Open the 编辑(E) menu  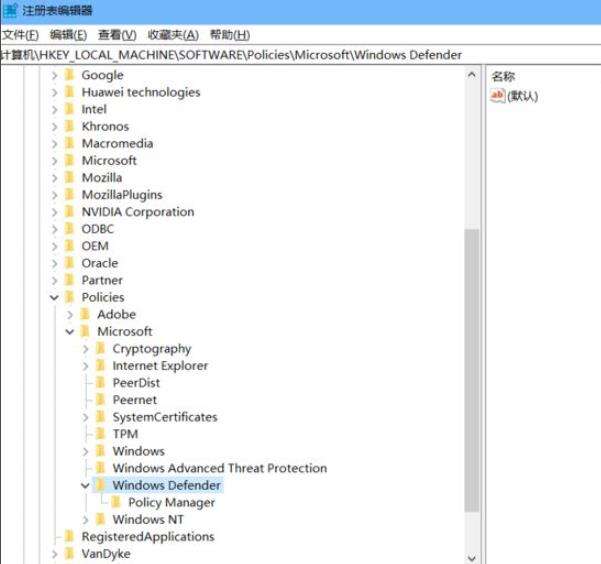[68, 35]
